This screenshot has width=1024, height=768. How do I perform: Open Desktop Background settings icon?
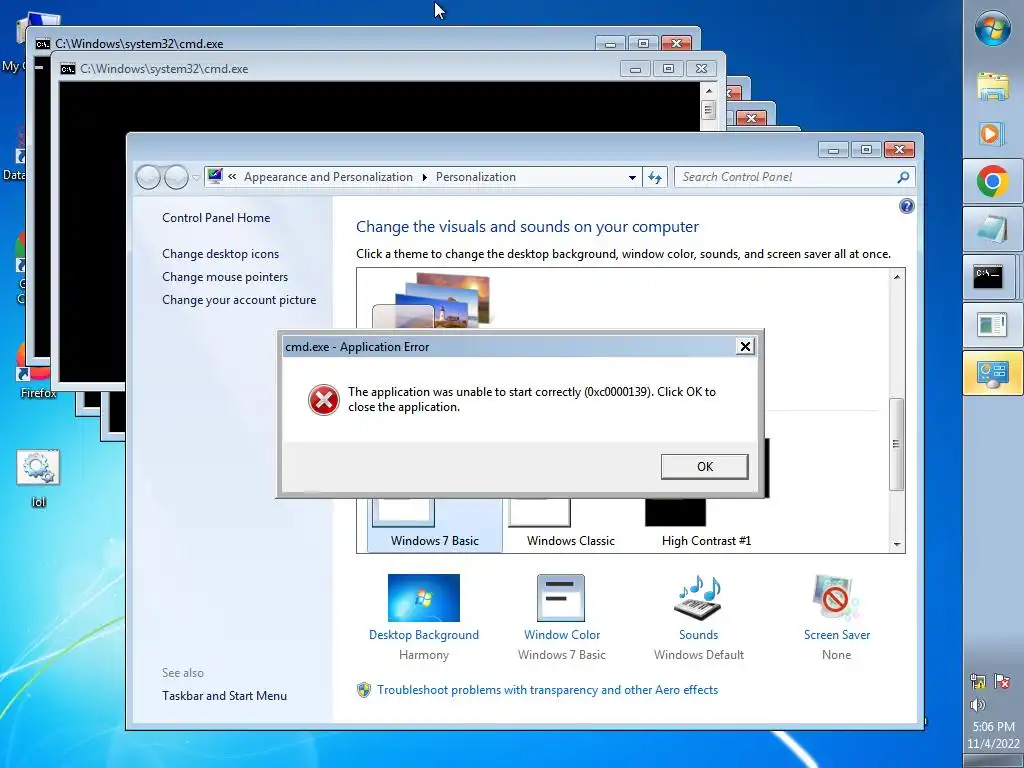click(x=424, y=598)
